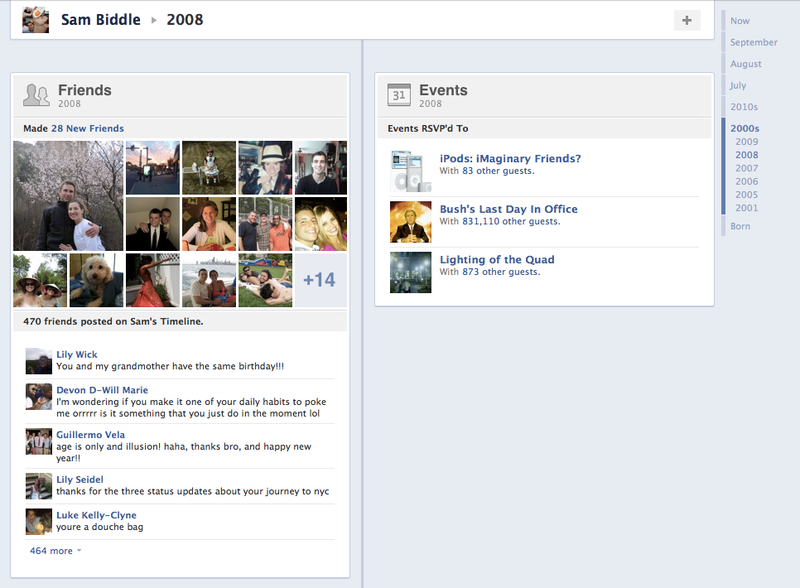Click the Events panel heading
The image size is (800, 588).
(443, 90)
